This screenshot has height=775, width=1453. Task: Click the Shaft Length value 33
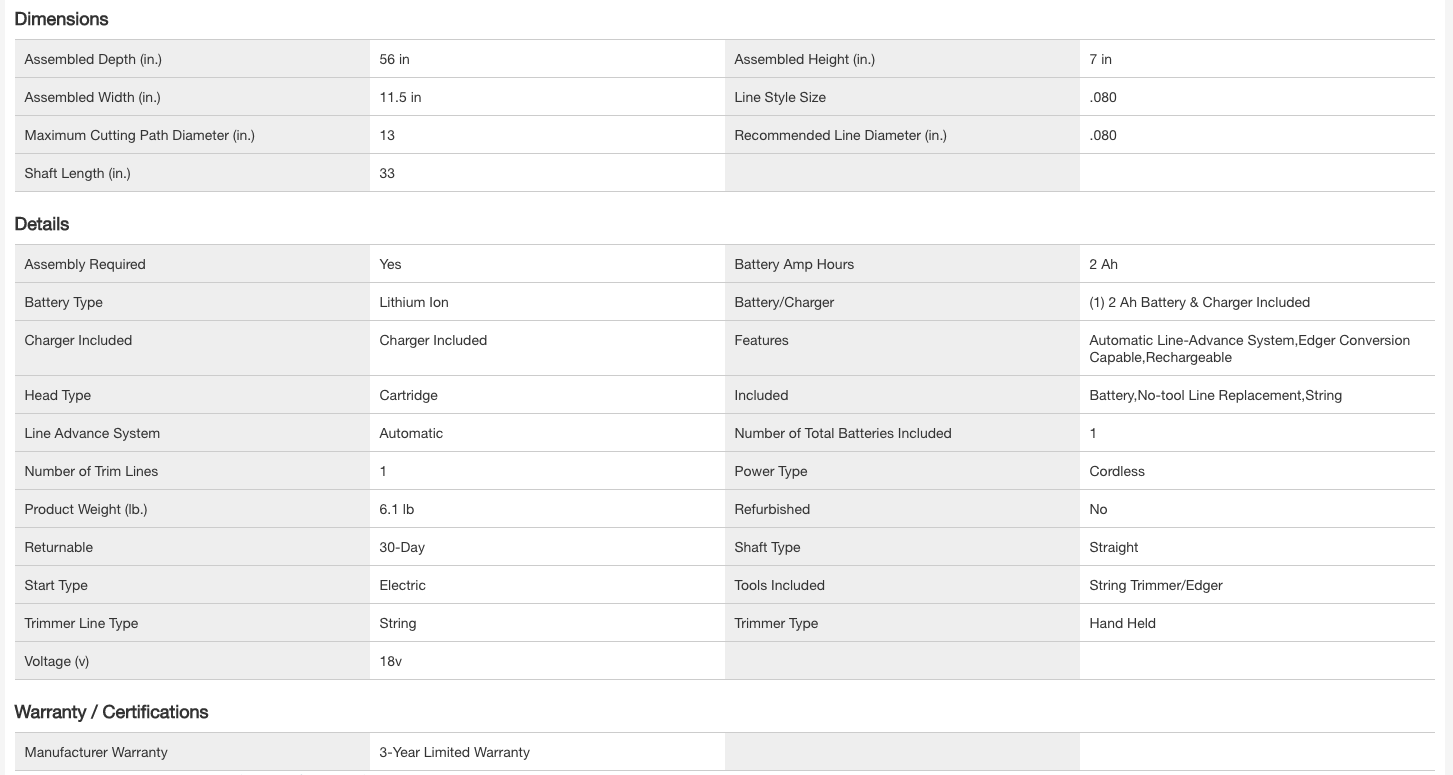click(x=387, y=173)
